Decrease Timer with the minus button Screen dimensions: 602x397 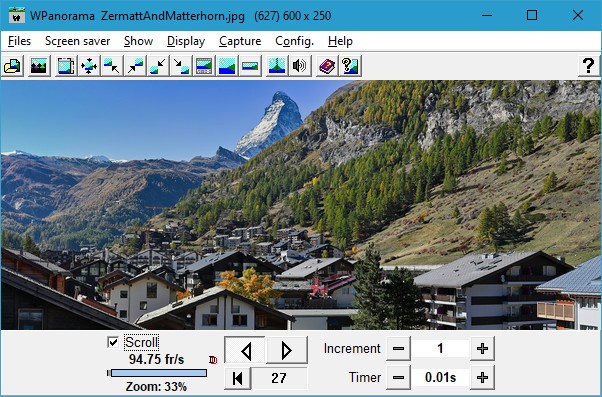(398, 378)
